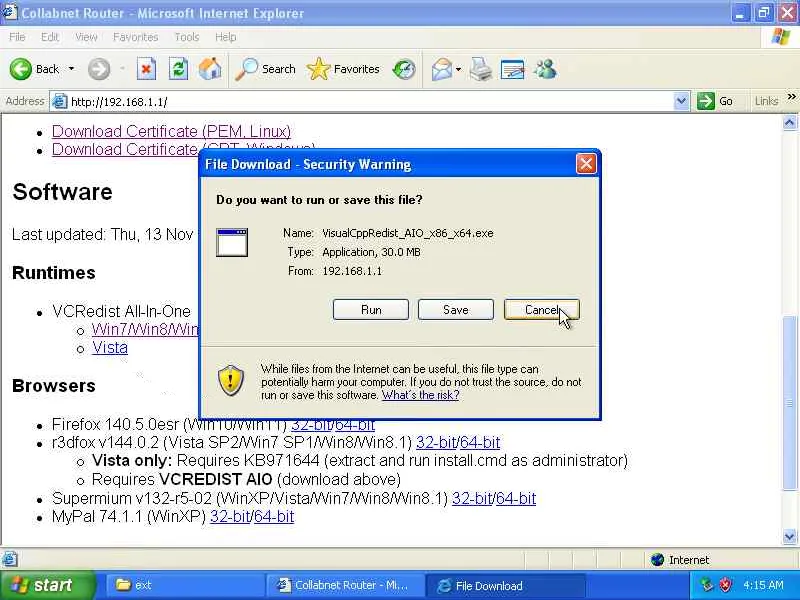Click the "Application, 30.0 MB" type text

click(x=371, y=252)
